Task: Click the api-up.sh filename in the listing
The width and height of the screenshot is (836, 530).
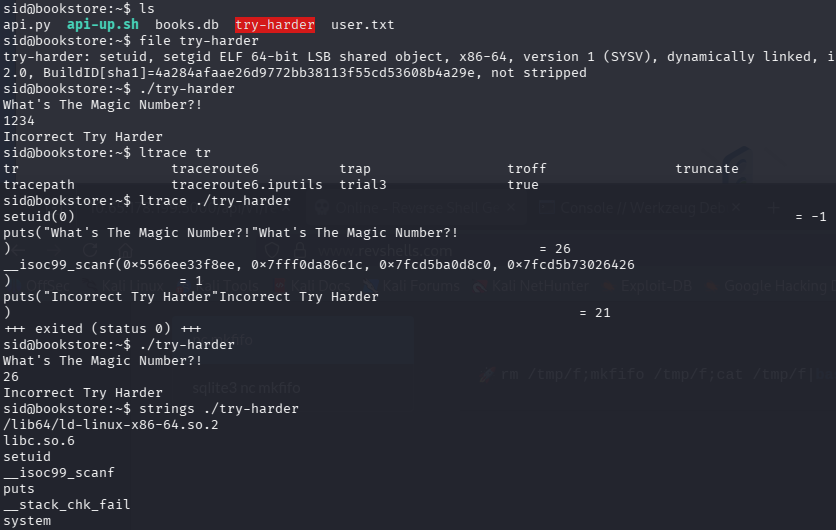Action: pyautogui.click(x=103, y=24)
